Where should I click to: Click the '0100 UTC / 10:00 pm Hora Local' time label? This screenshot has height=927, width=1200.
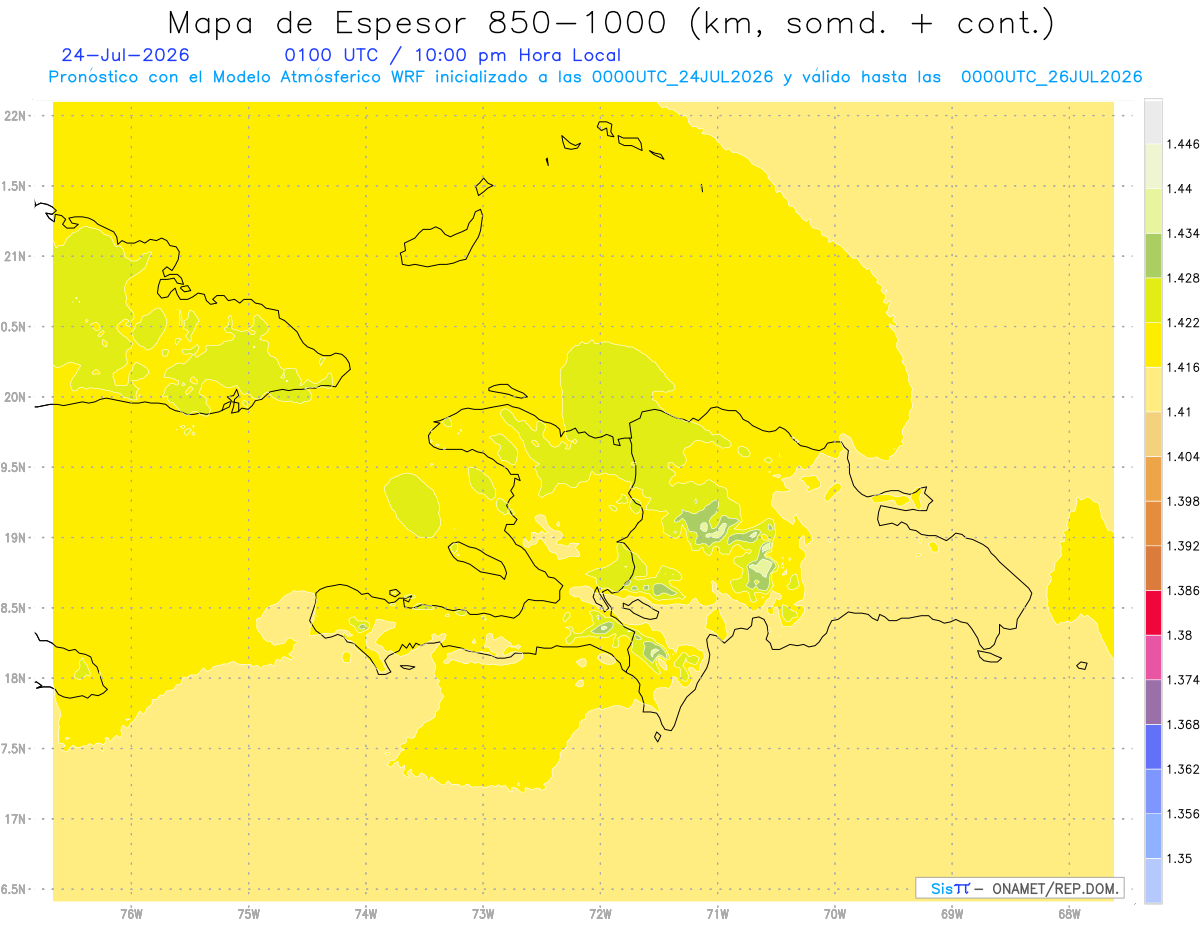(452, 56)
